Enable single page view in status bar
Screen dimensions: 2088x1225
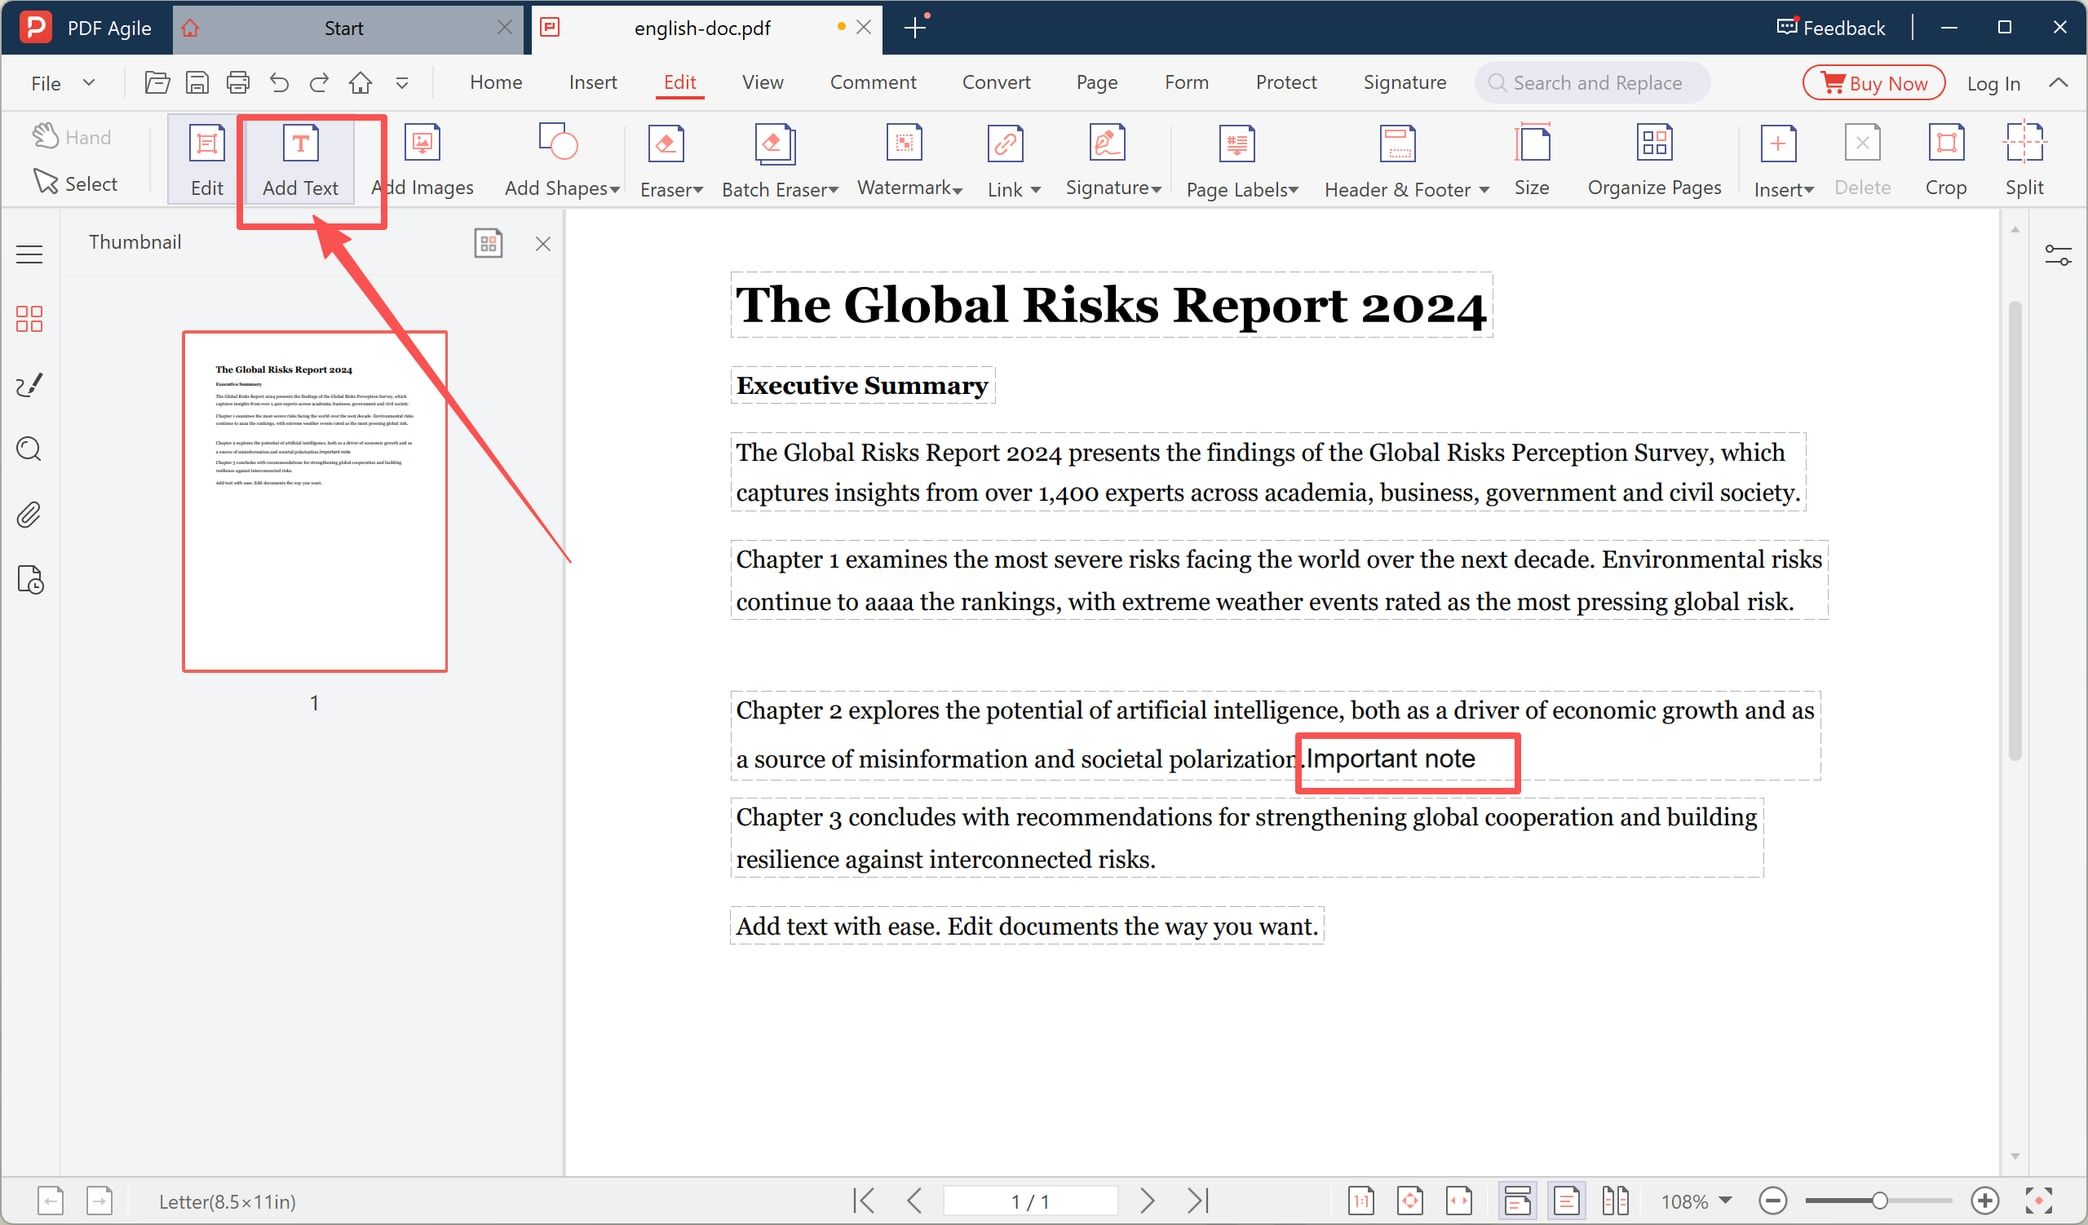[x=1566, y=1200]
